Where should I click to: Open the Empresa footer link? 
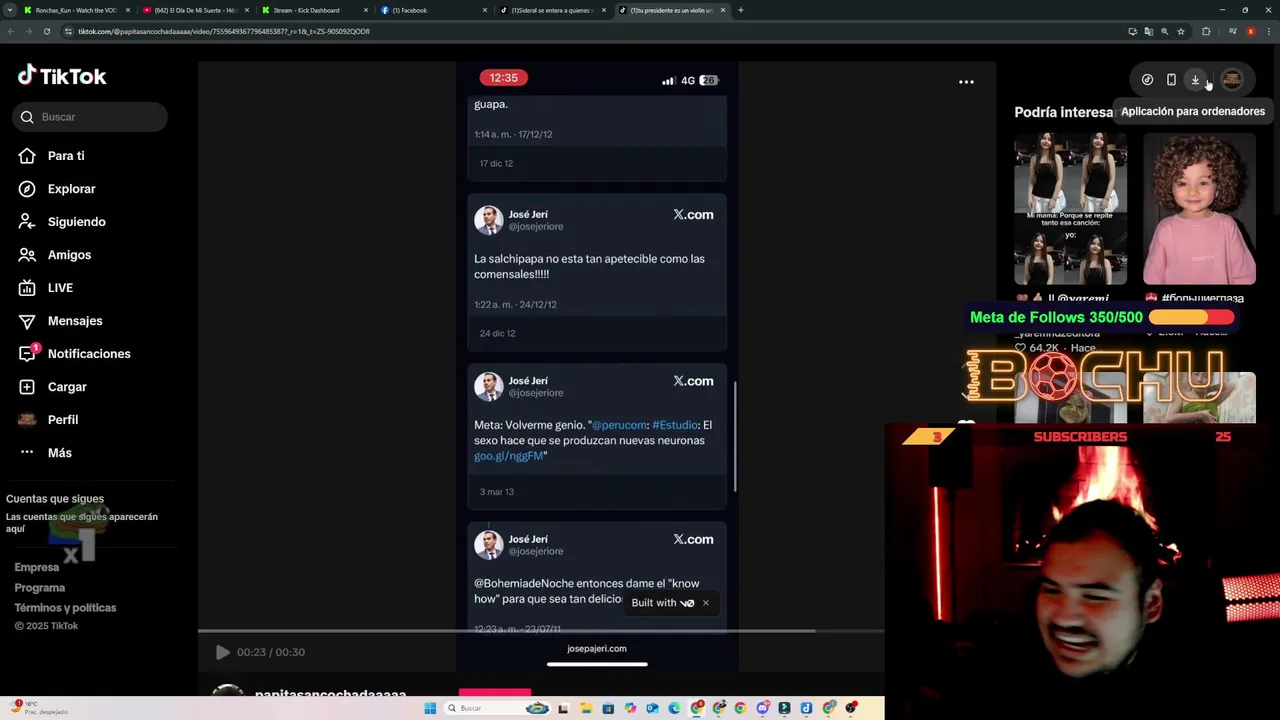[x=37, y=567]
